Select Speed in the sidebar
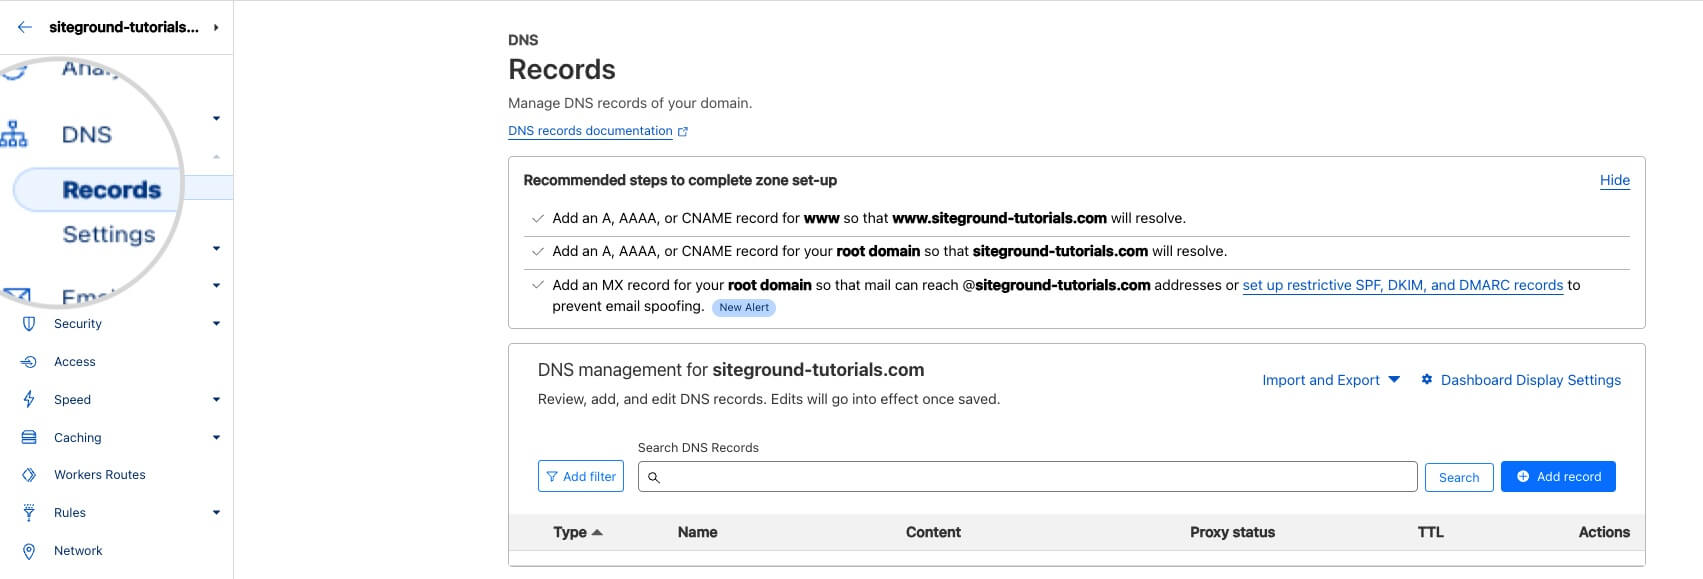 click(x=72, y=400)
